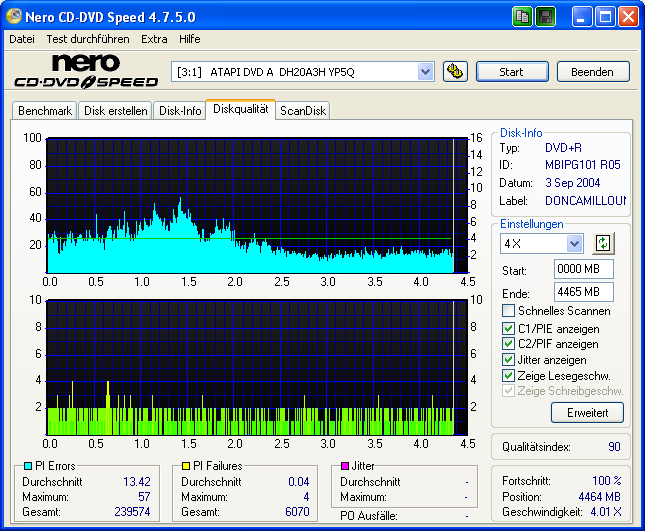Viewport: 645px width, 531px height.
Task: Click the Typ DVD+R value
Action: pos(563,148)
